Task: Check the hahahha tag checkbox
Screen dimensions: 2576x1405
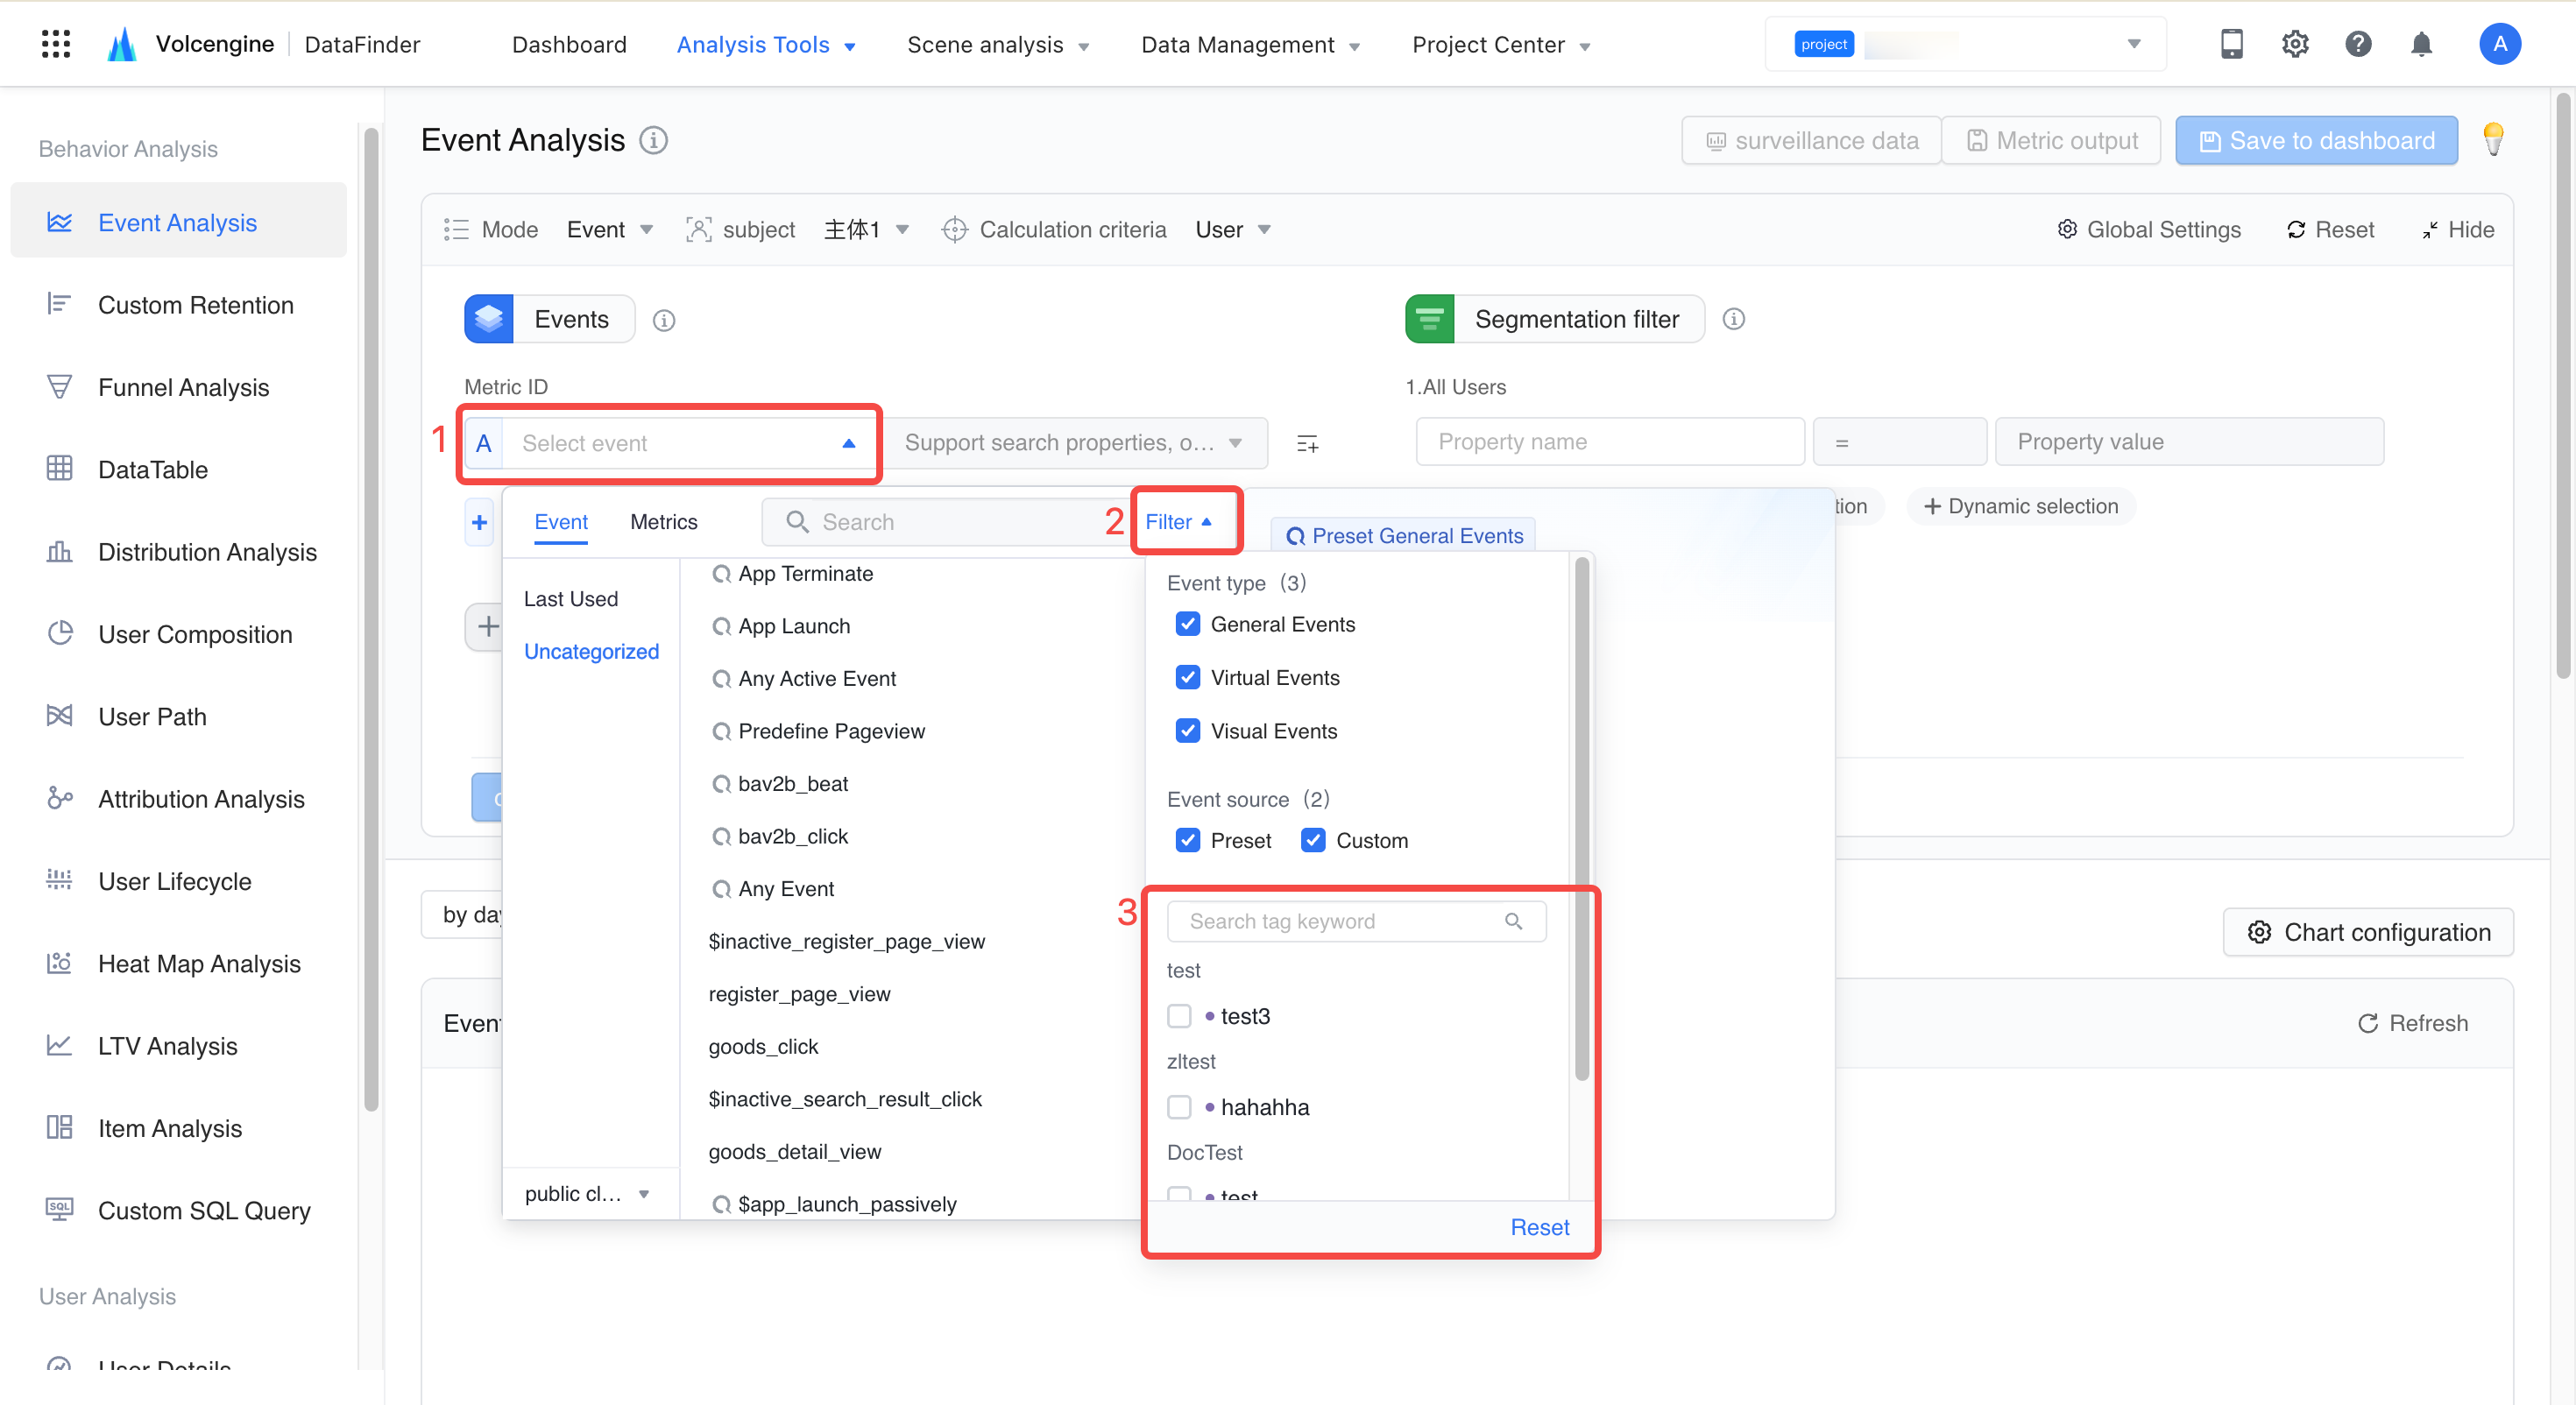Action: [x=1180, y=1107]
